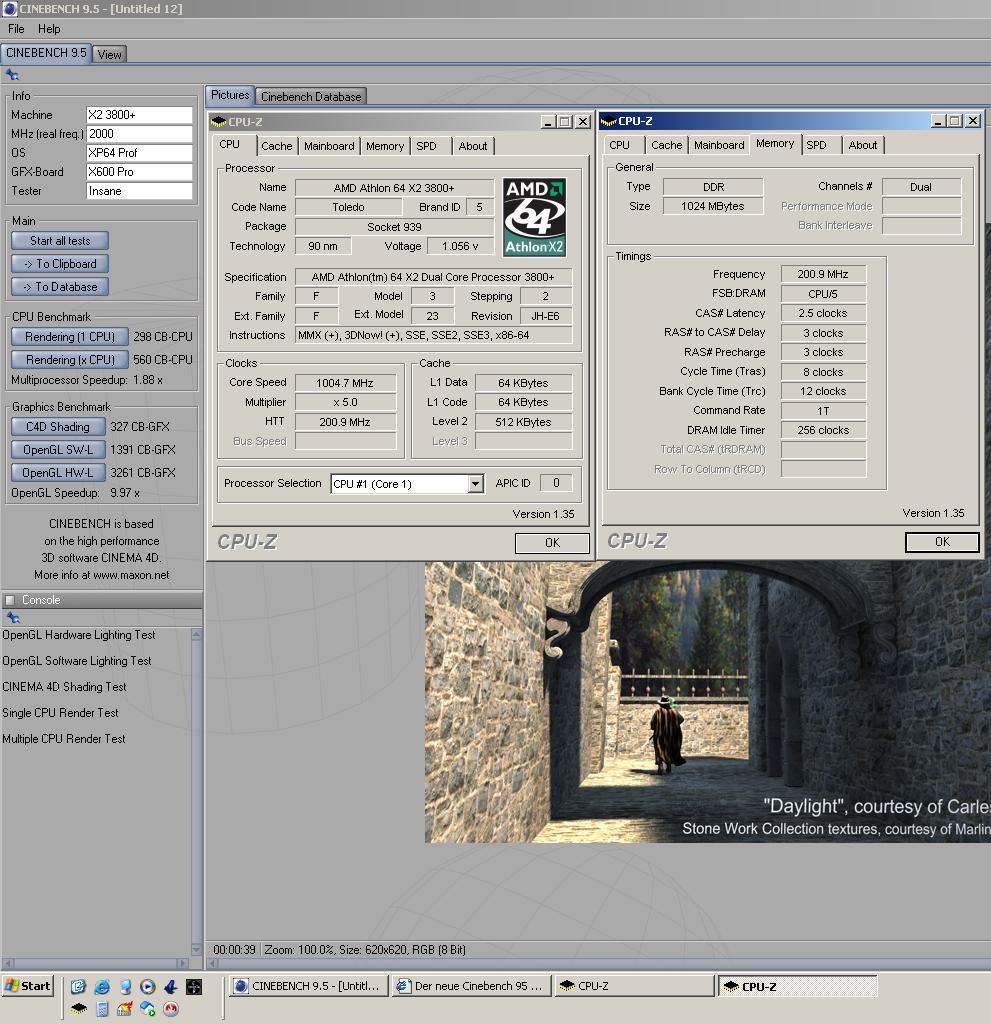Open the SPD tab in left CPU-Z window

click(x=427, y=146)
